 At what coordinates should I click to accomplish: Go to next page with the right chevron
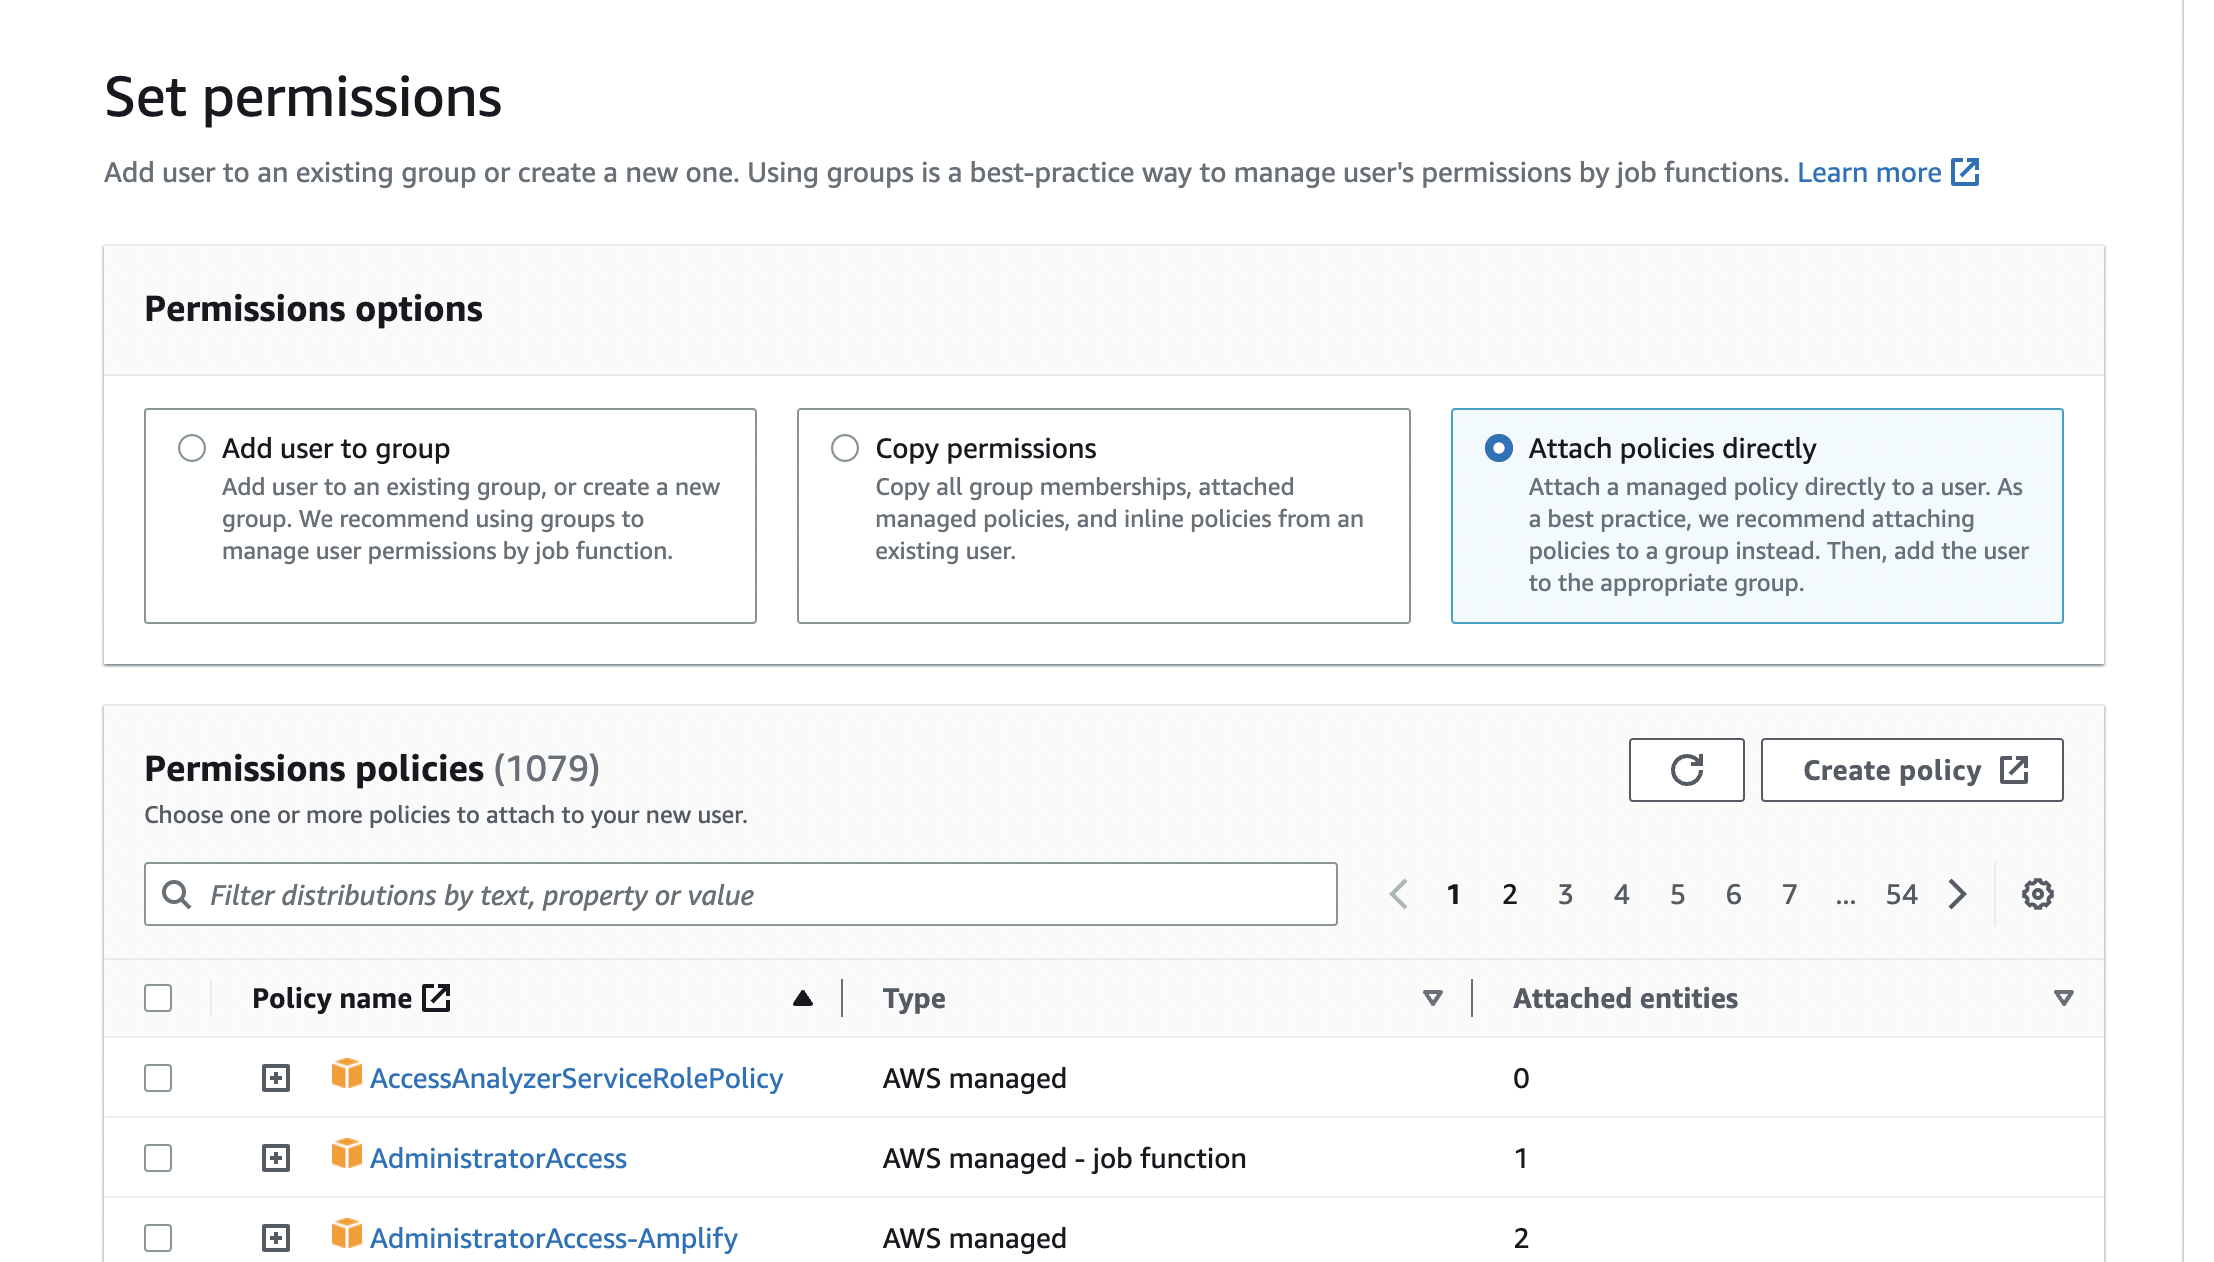tap(1956, 893)
